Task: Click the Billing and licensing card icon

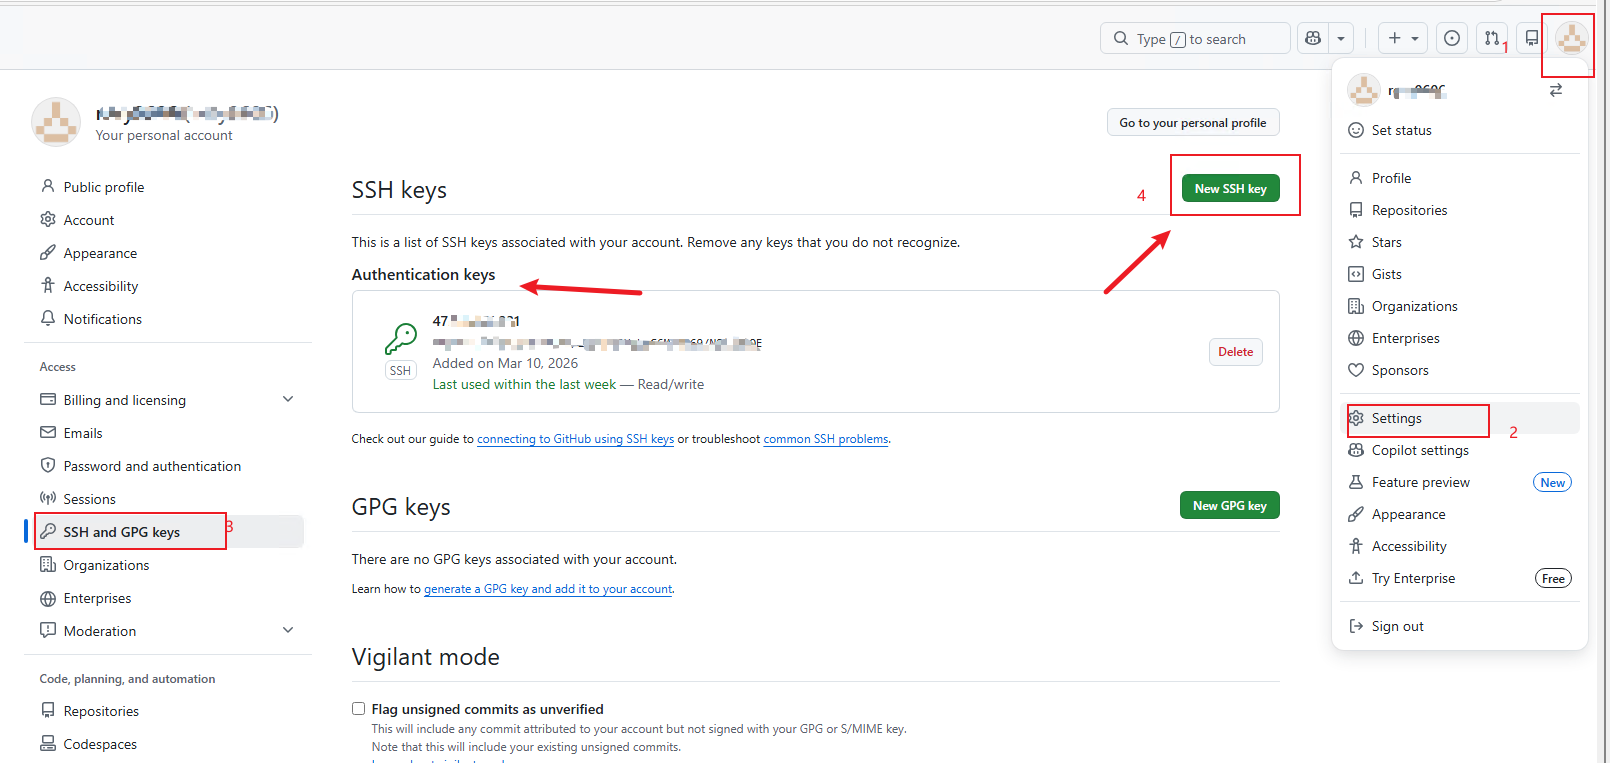Action: point(48,399)
